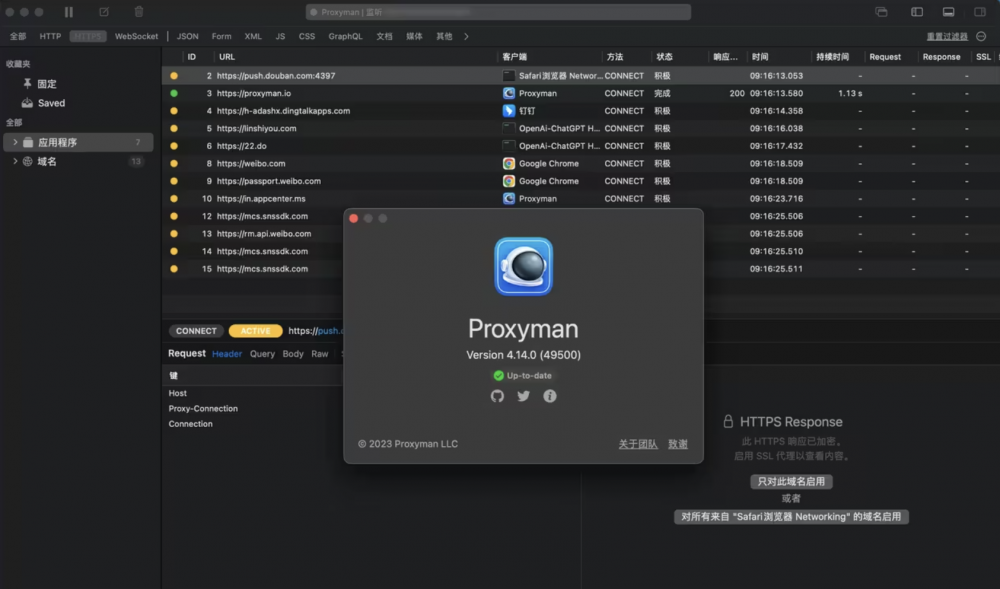Switch to the Request Query tab
Image resolution: width=1000 pixels, height=589 pixels.
(262, 354)
